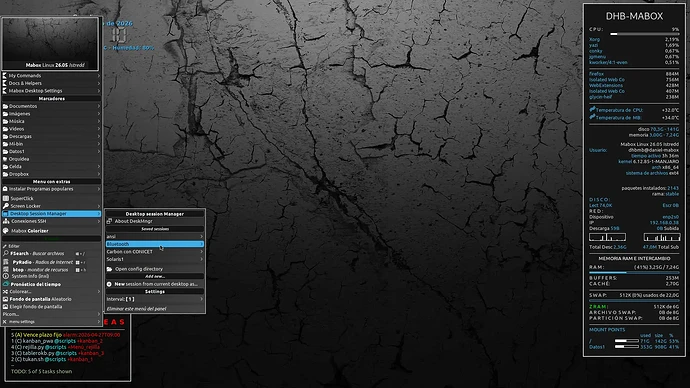The height and width of the screenshot is (388, 690).
Task: Click the DHB-MABOX title in Conky
Action: tap(634, 16)
